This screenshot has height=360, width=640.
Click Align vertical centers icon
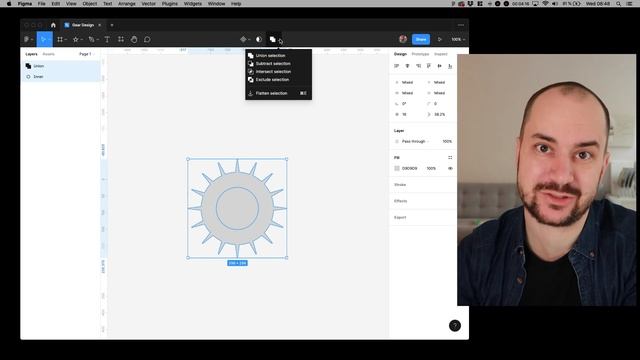click(x=440, y=66)
